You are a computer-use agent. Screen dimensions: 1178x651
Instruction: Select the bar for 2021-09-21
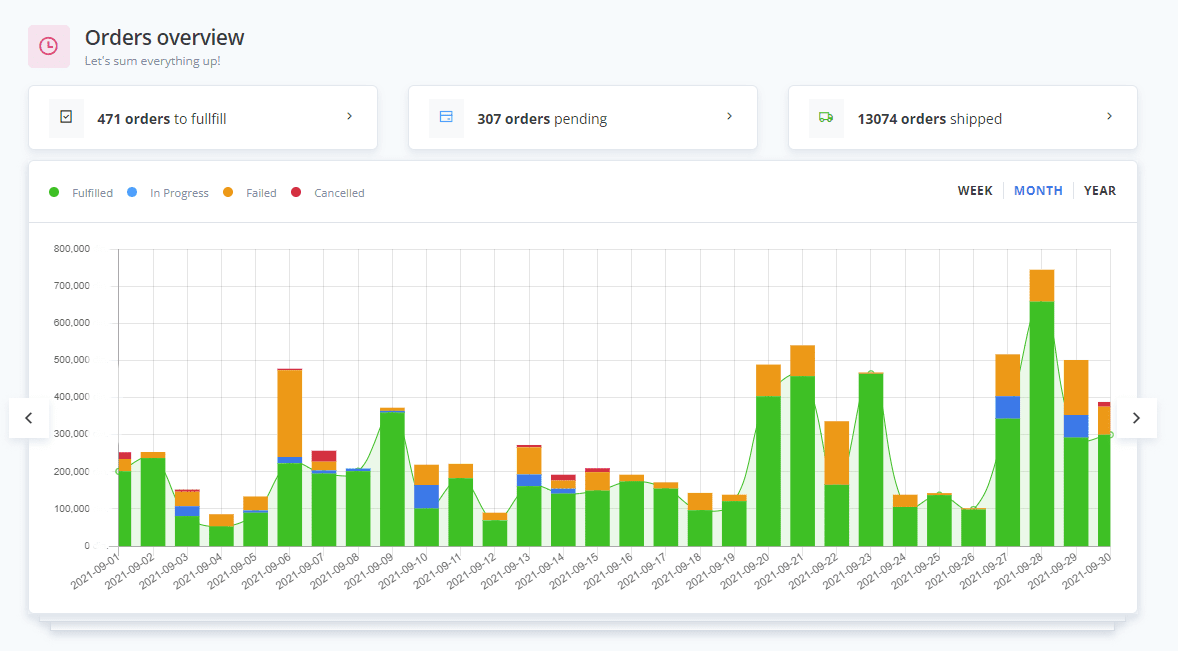click(x=802, y=445)
